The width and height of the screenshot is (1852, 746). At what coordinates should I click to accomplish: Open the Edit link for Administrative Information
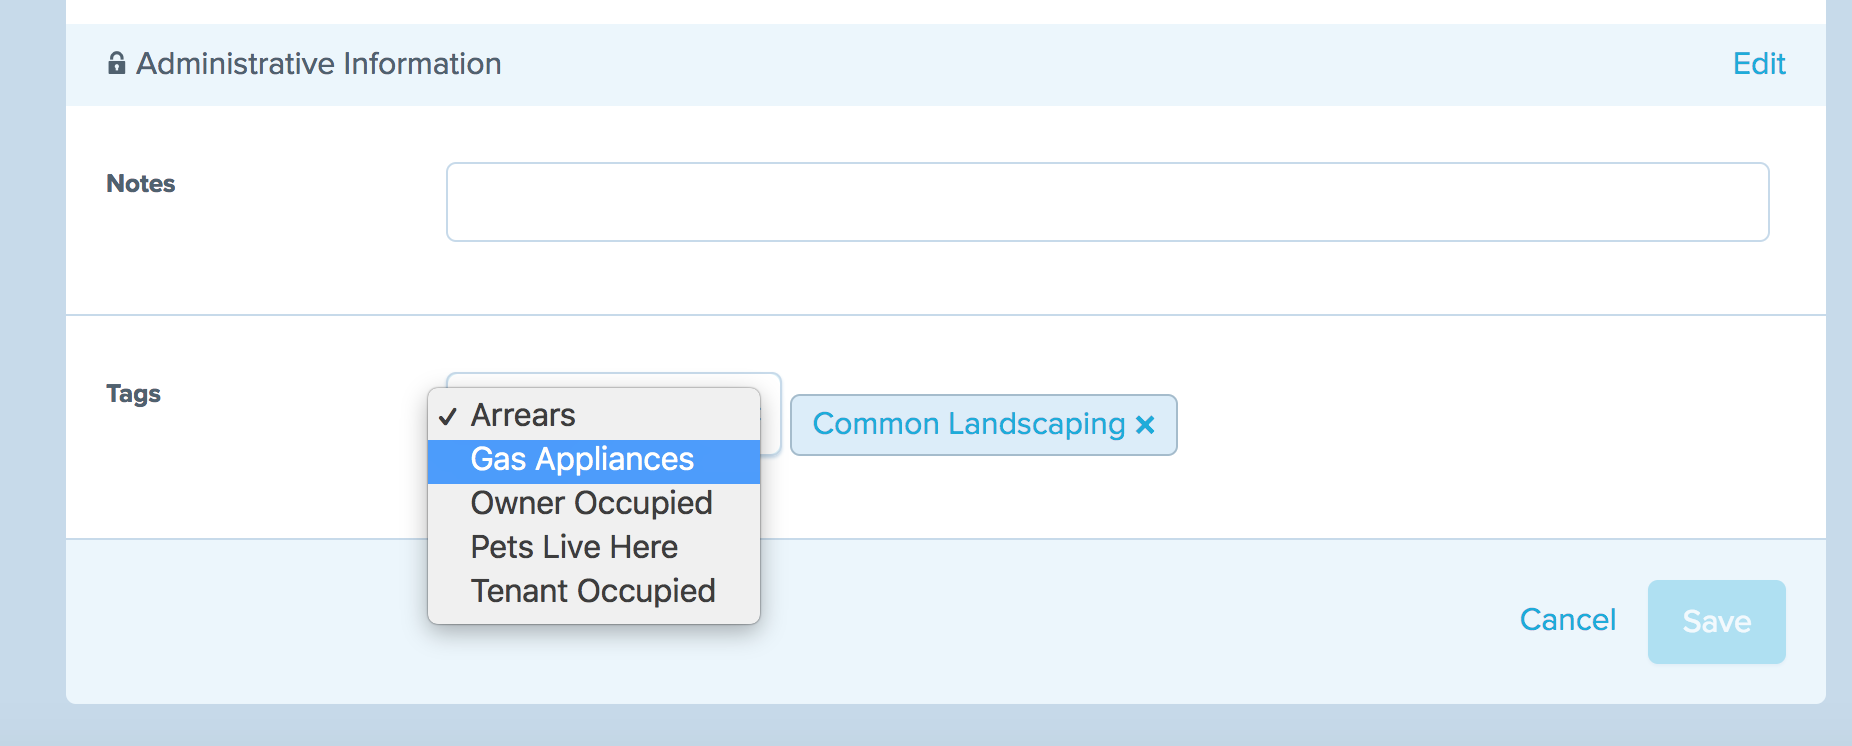pyautogui.click(x=1759, y=64)
